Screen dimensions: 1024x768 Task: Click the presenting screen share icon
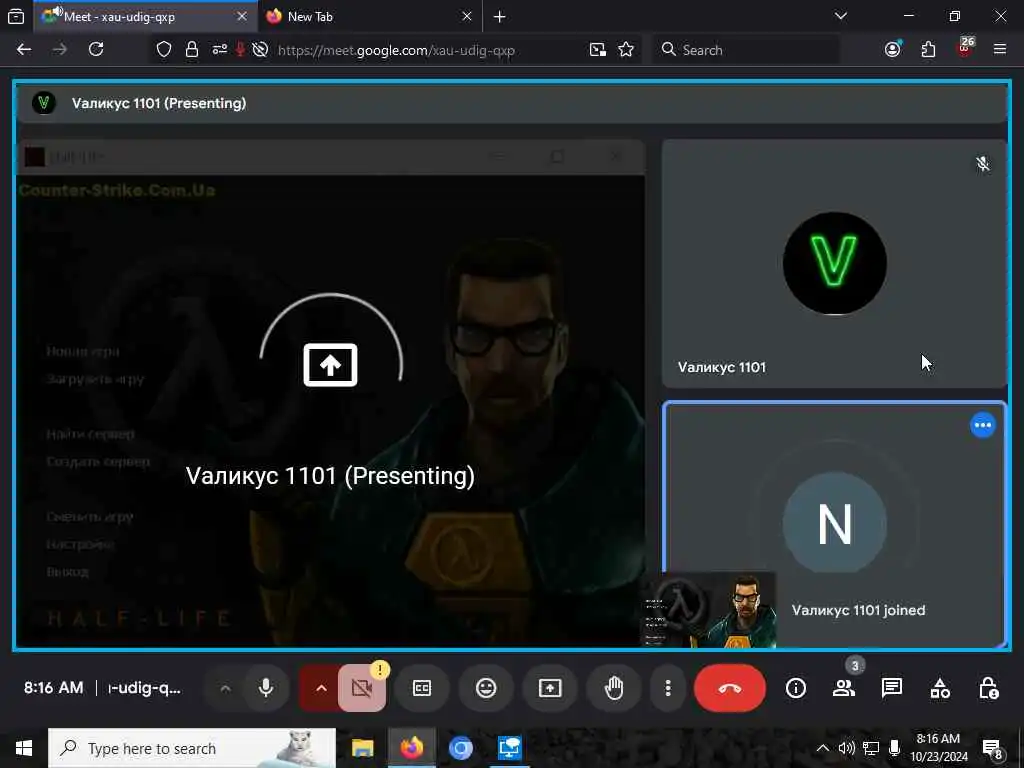click(x=330, y=364)
